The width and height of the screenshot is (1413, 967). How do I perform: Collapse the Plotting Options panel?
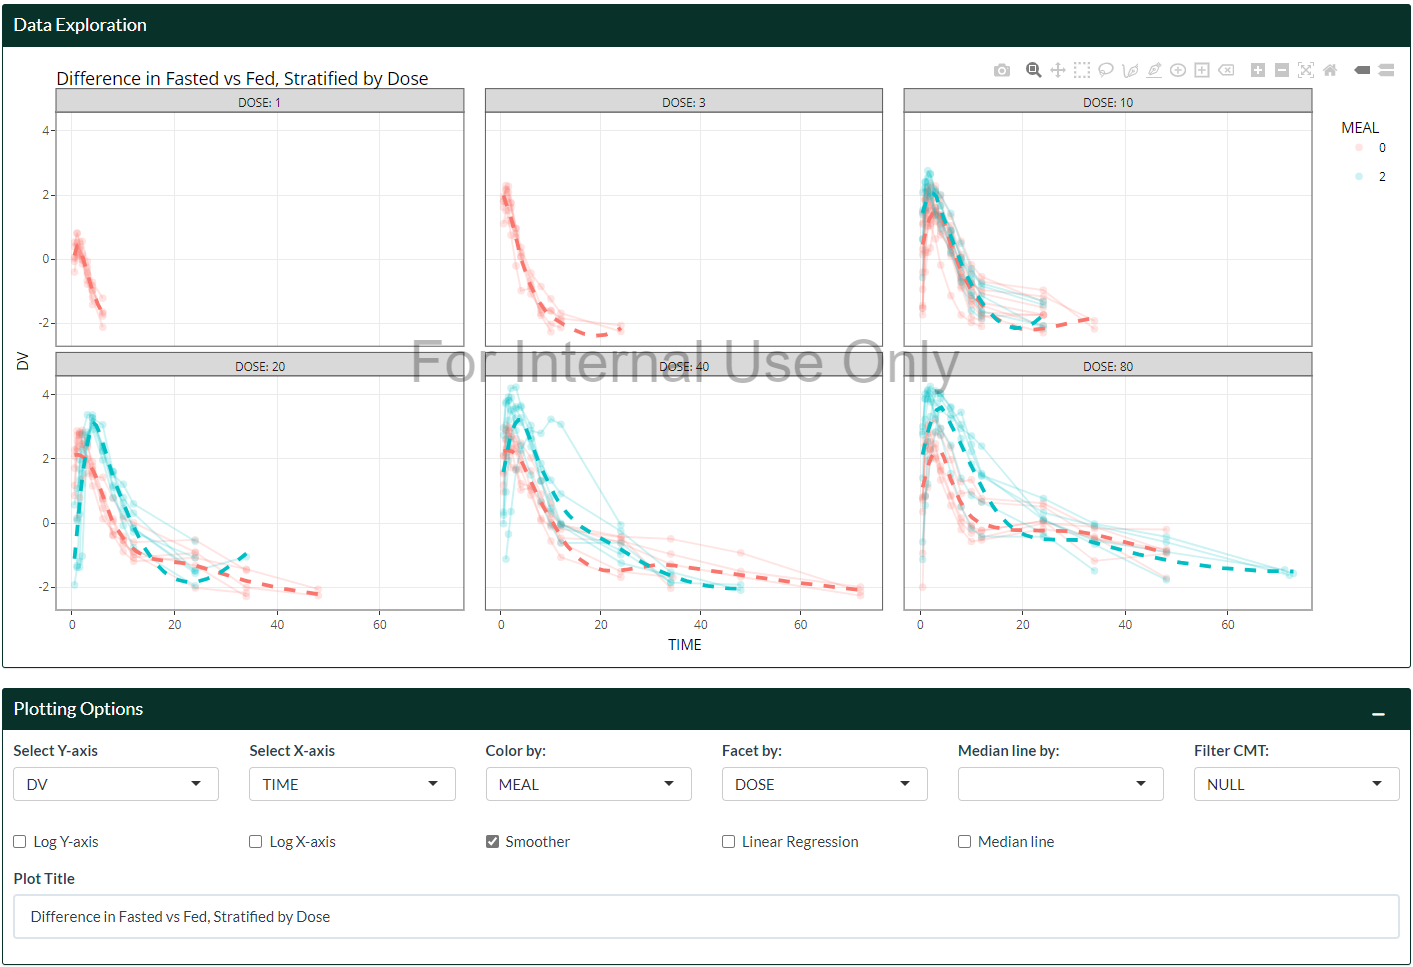1378,713
